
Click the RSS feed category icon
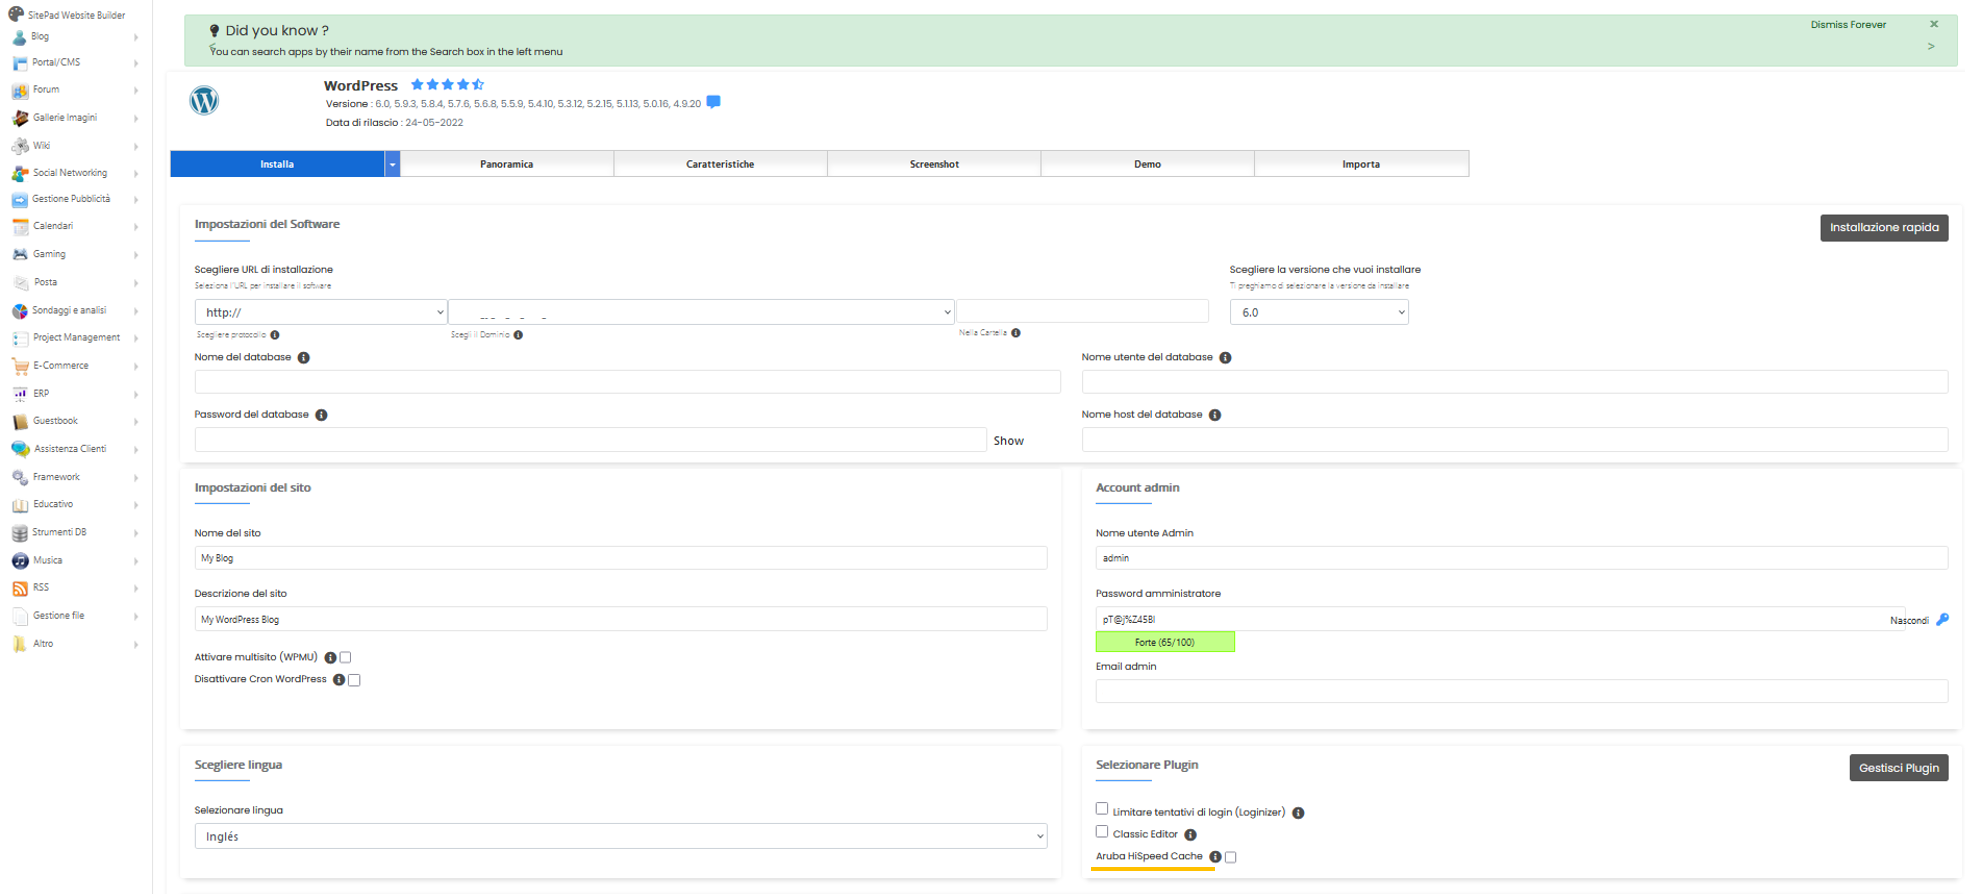tap(20, 588)
